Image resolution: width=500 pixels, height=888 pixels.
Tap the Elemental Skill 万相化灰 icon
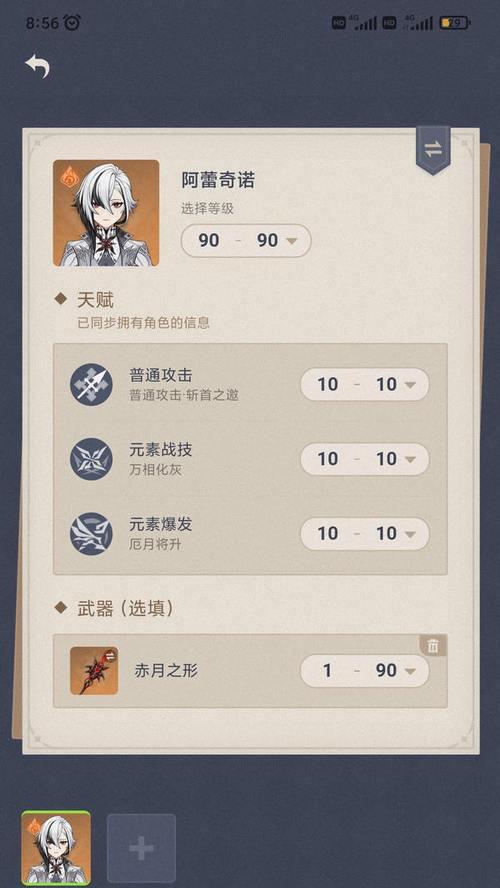pos(91,459)
